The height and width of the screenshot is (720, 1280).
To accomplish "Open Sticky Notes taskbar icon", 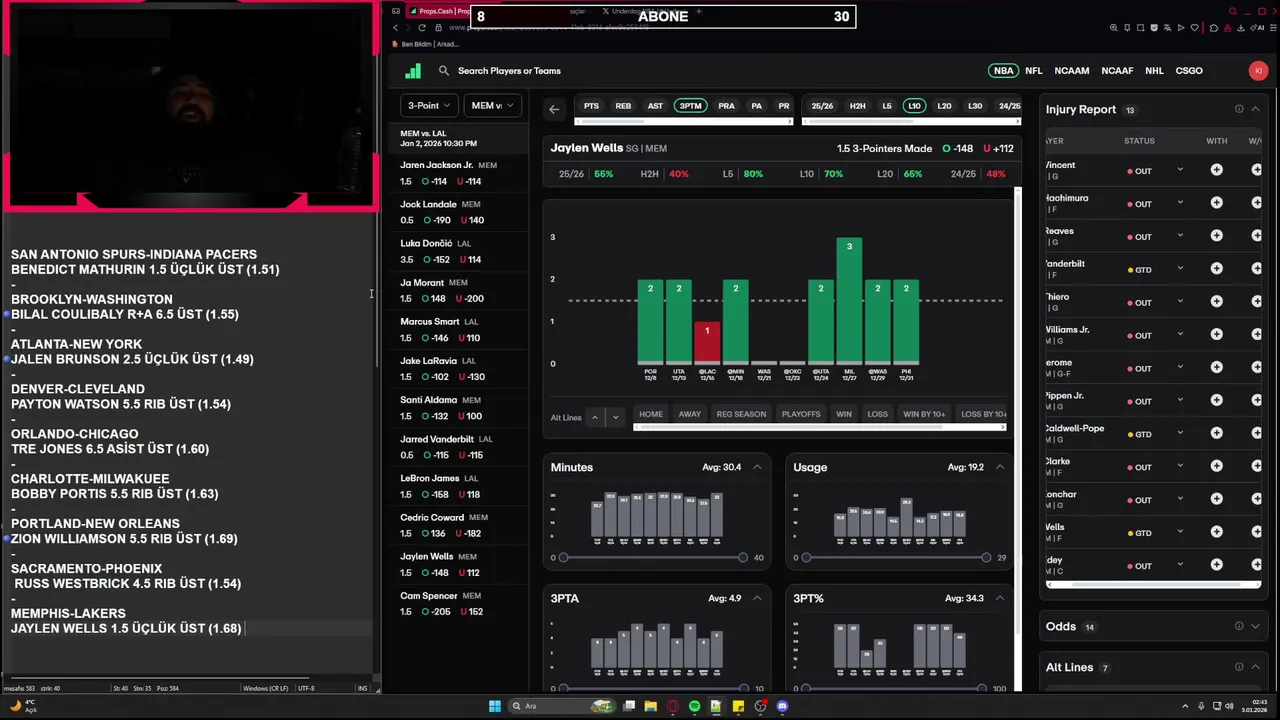I will click(x=738, y=706).
